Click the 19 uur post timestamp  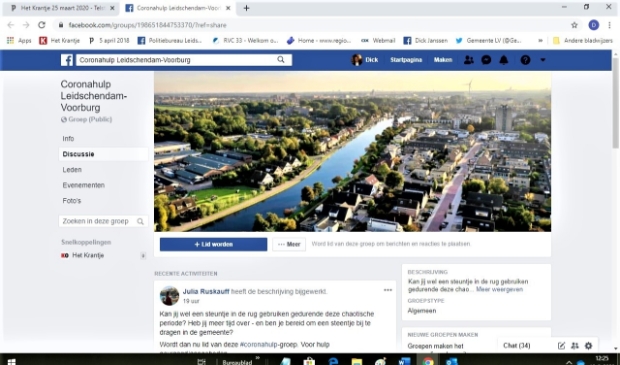191,301
